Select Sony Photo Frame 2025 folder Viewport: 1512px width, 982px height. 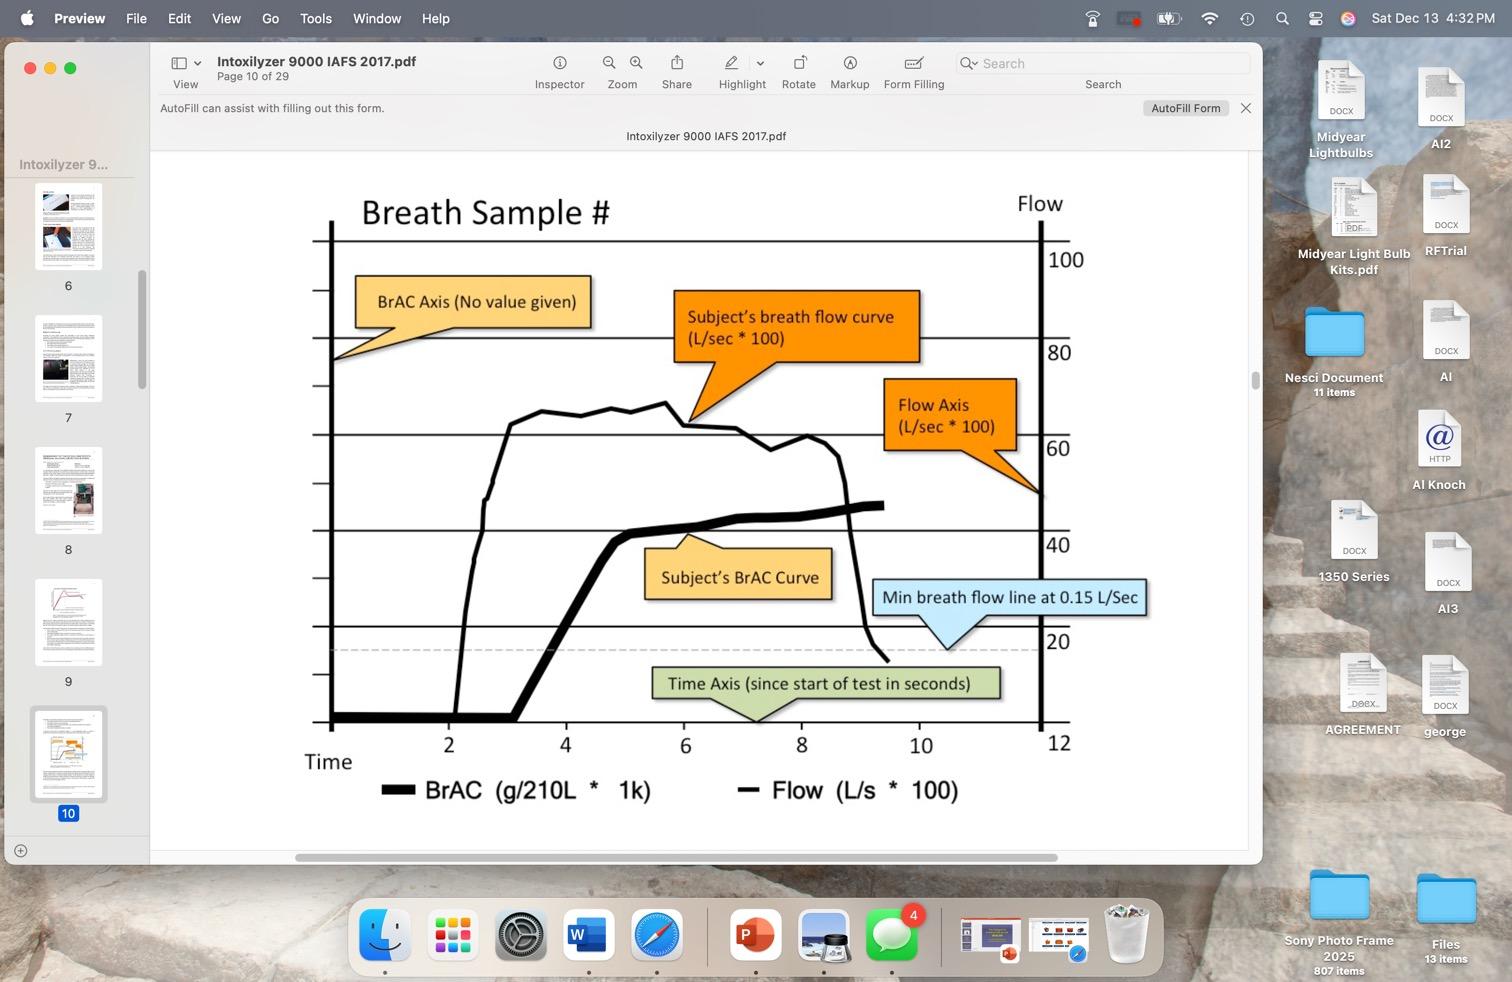(1339, 921)
